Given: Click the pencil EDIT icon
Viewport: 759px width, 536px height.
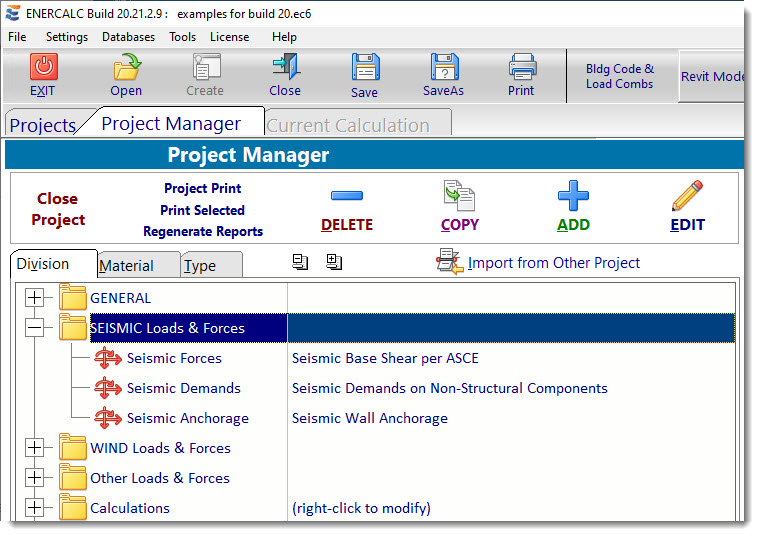Looking at the screenshot, I should 687,195.
